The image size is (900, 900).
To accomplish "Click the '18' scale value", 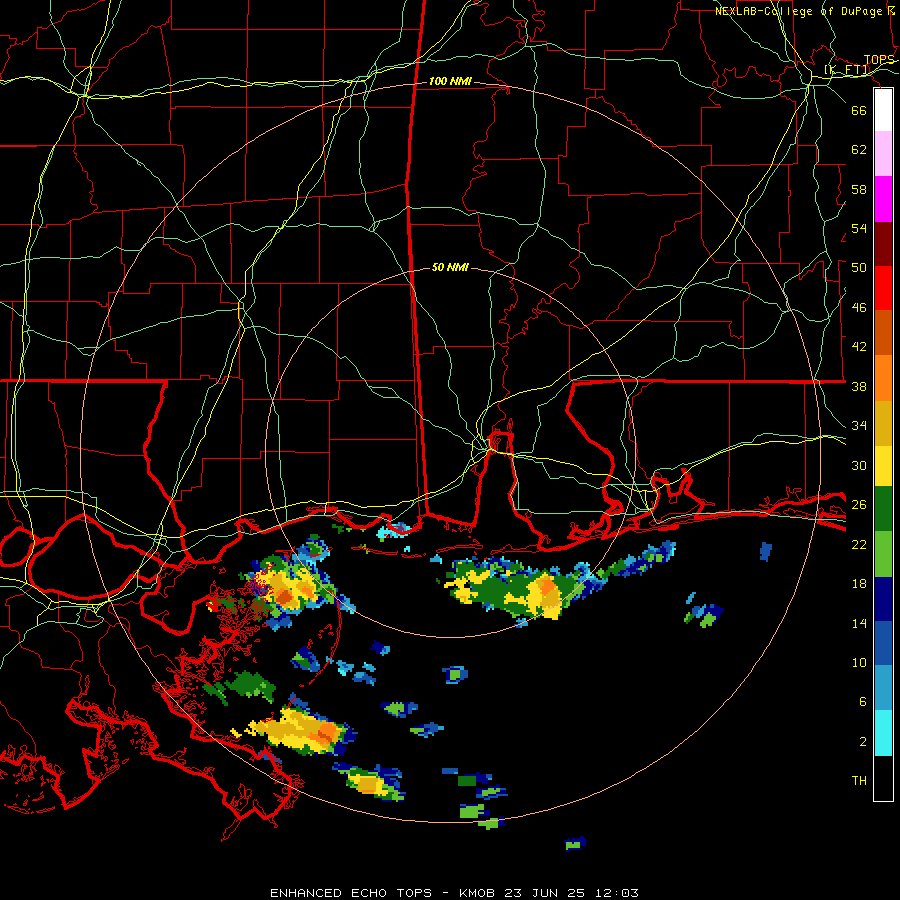I will [859, 584].
